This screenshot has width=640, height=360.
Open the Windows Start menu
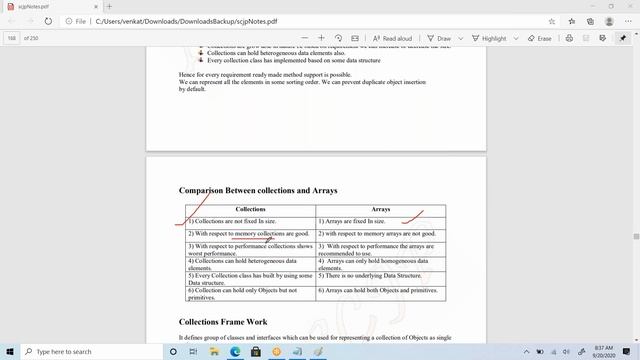(10, 351)
